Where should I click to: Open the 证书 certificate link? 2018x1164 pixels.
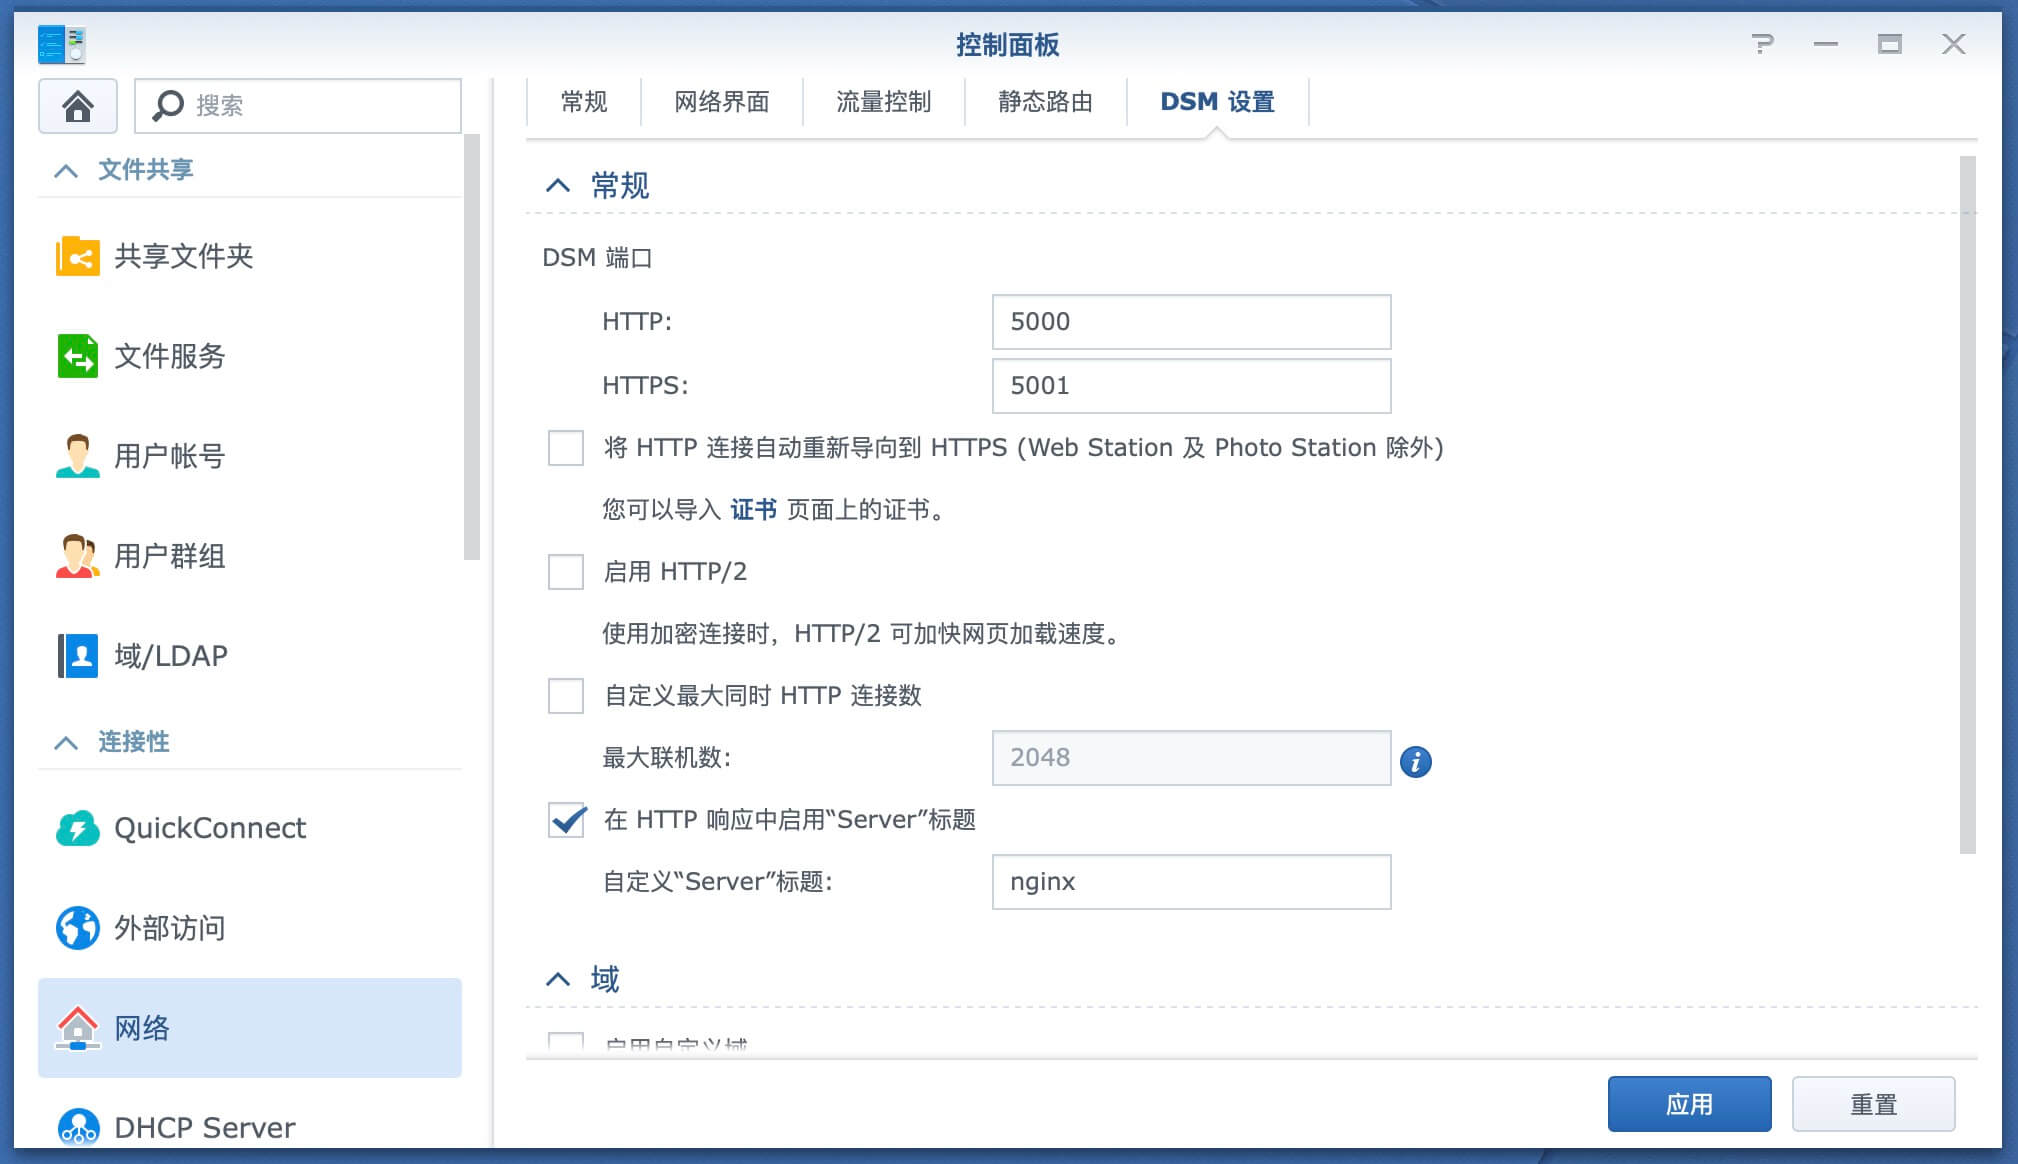[x=753, y=510]
